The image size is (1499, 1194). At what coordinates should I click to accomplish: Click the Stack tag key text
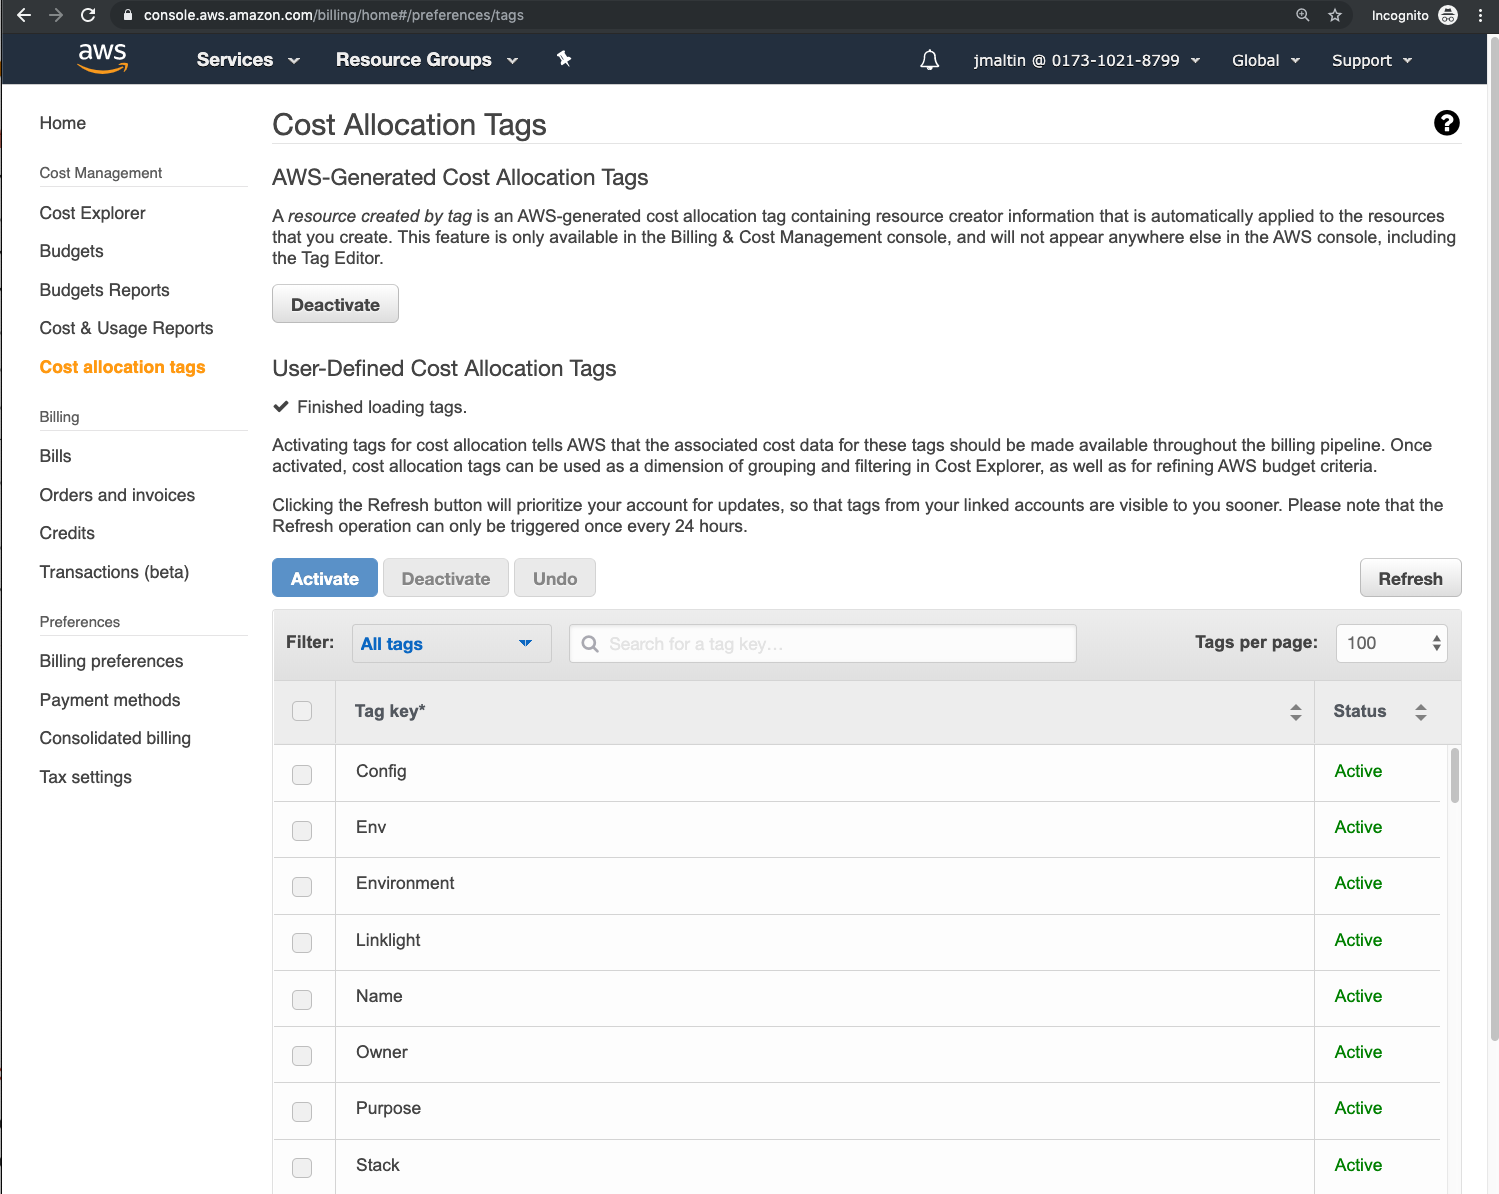[x=378, y=1165]
